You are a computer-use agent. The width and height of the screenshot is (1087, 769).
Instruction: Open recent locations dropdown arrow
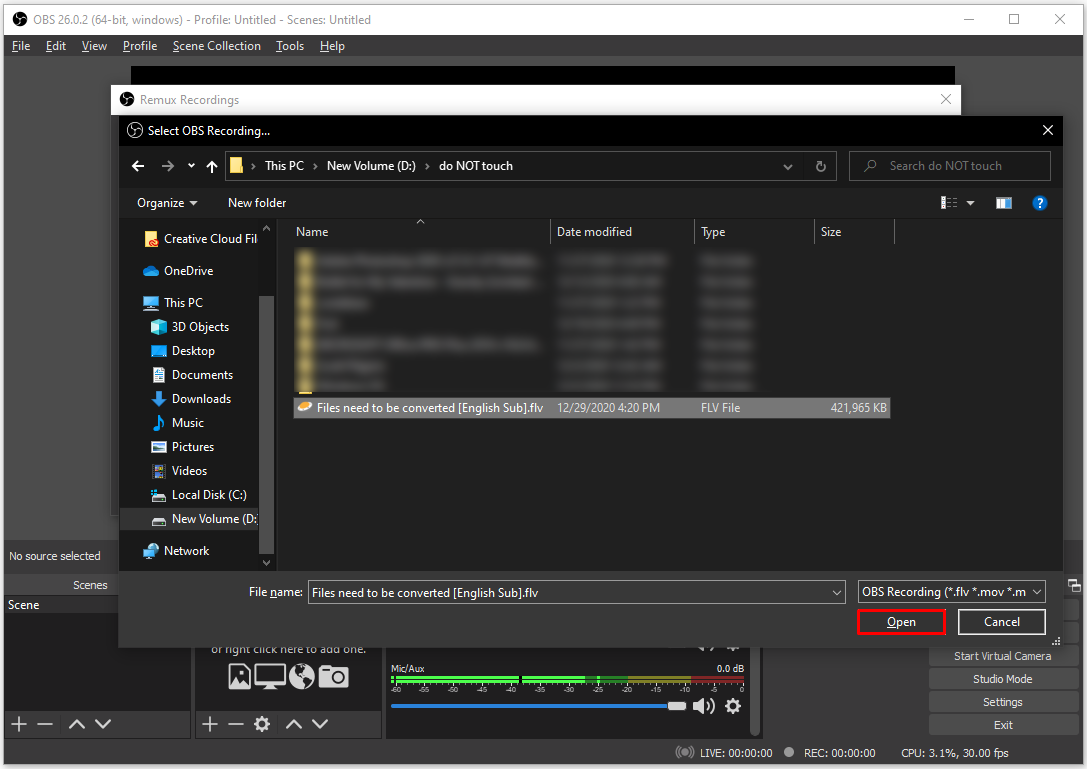191,166
